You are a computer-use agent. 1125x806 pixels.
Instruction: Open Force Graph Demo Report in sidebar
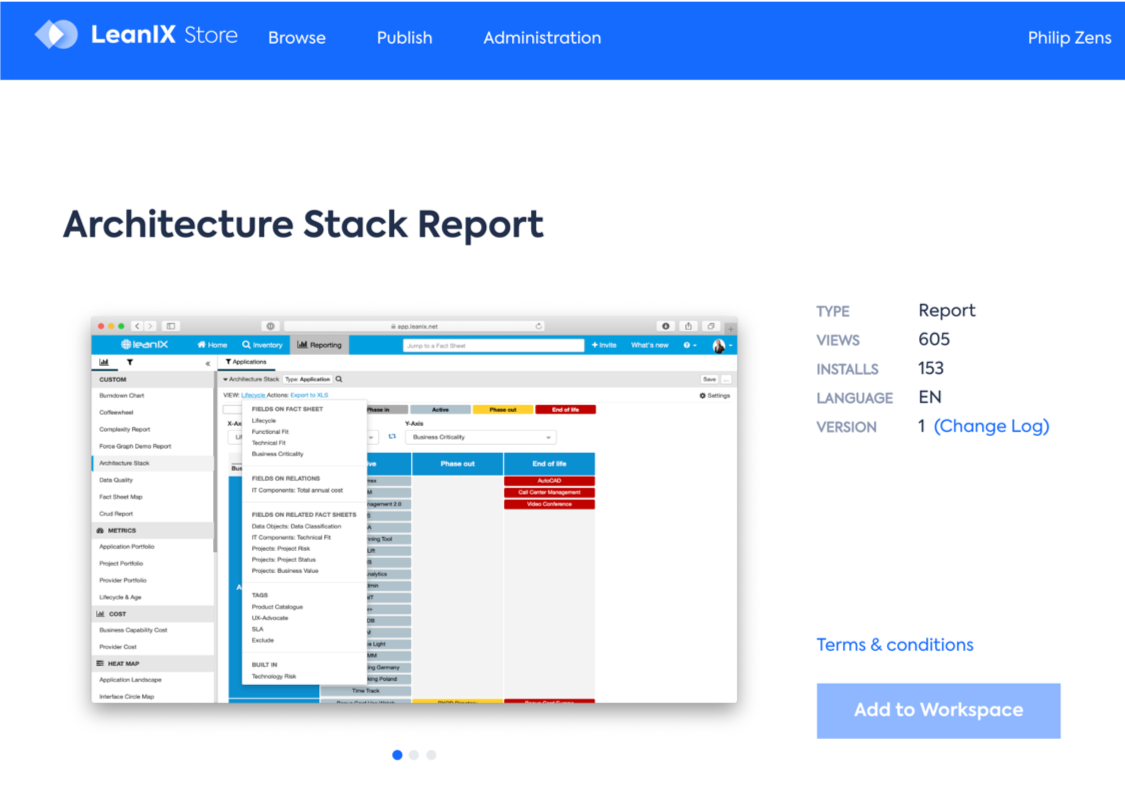coord(135,446)
